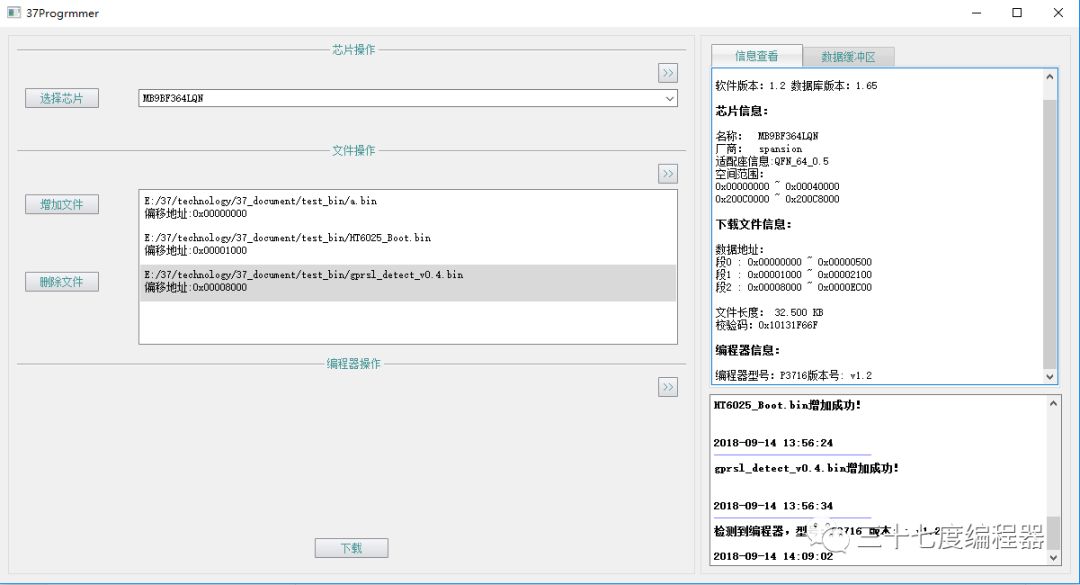Image resolution: width=1080 pixels, height=585 pixels.
Task: Select HT6025_Boot.bin file entry
Action: pyautogui.click(x=408, y=244)
